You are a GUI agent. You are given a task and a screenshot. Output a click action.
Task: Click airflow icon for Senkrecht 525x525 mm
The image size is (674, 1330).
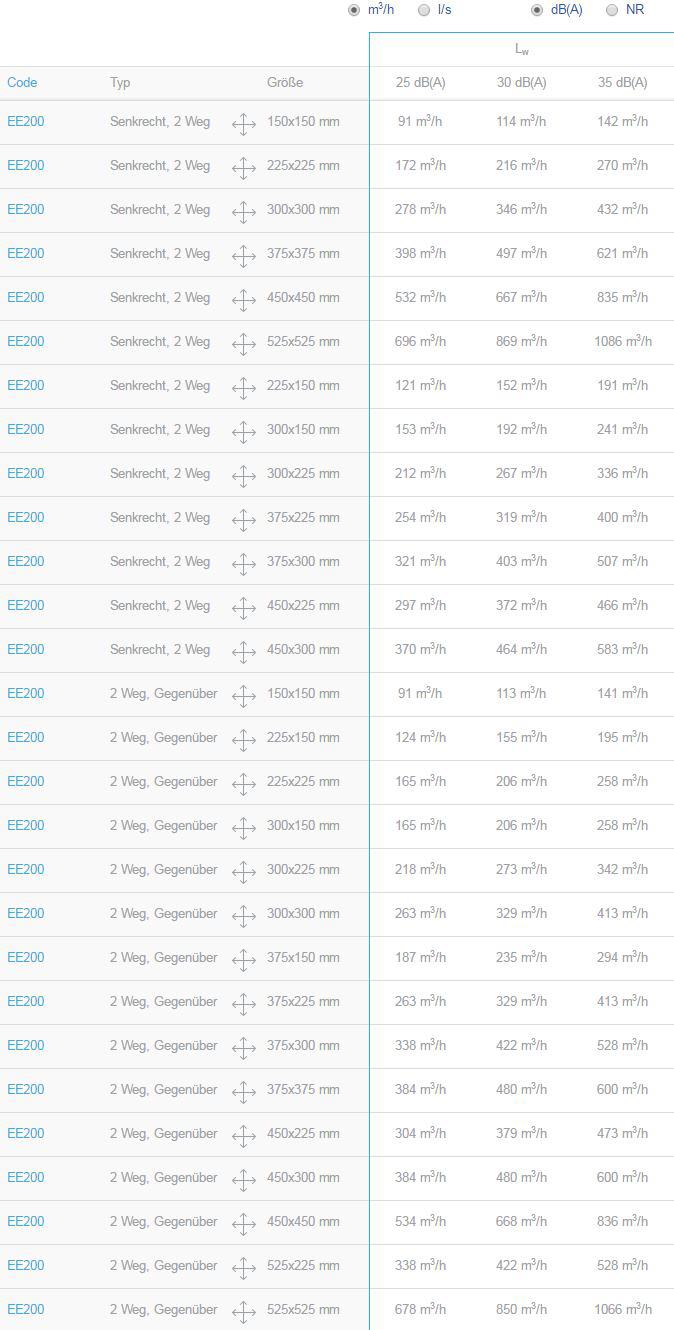[244, 344]
